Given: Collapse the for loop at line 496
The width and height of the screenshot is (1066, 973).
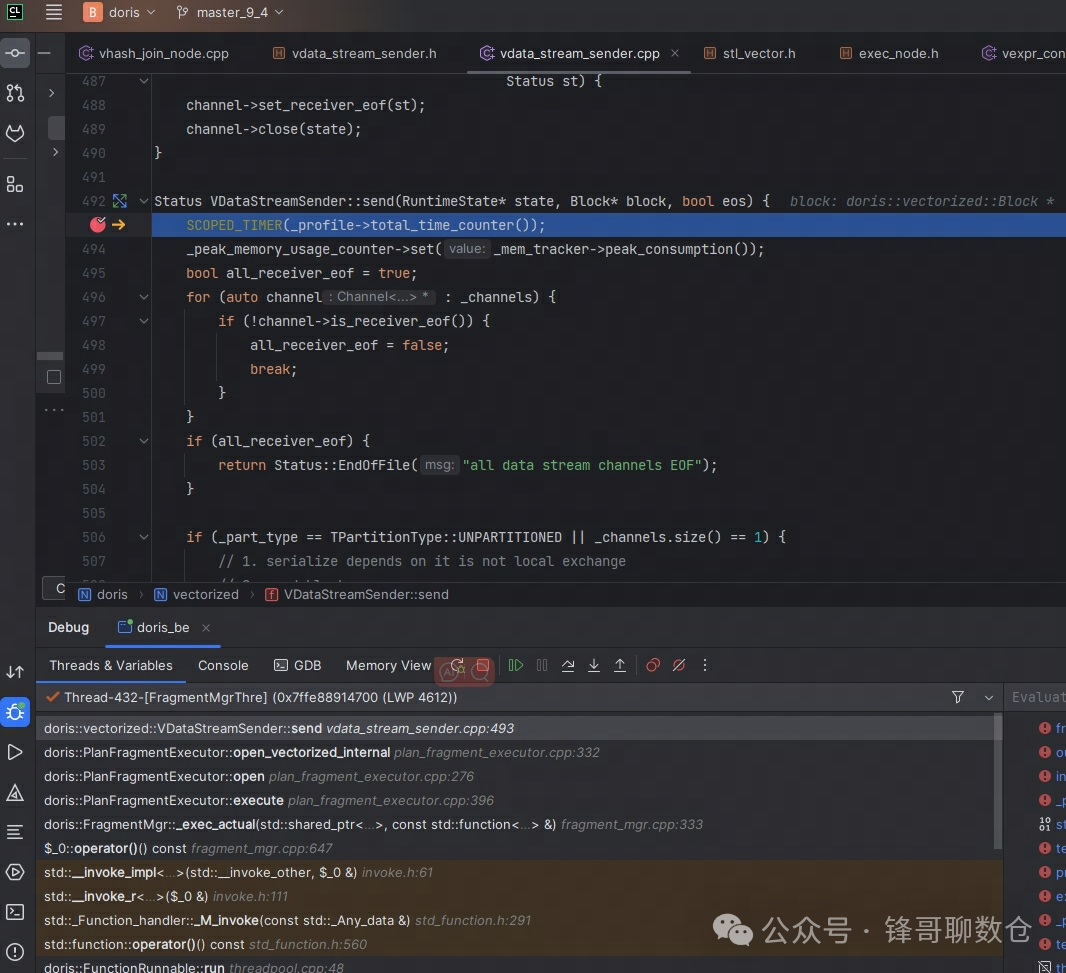Looking at the screenshot, I should (x=143, y=297).
